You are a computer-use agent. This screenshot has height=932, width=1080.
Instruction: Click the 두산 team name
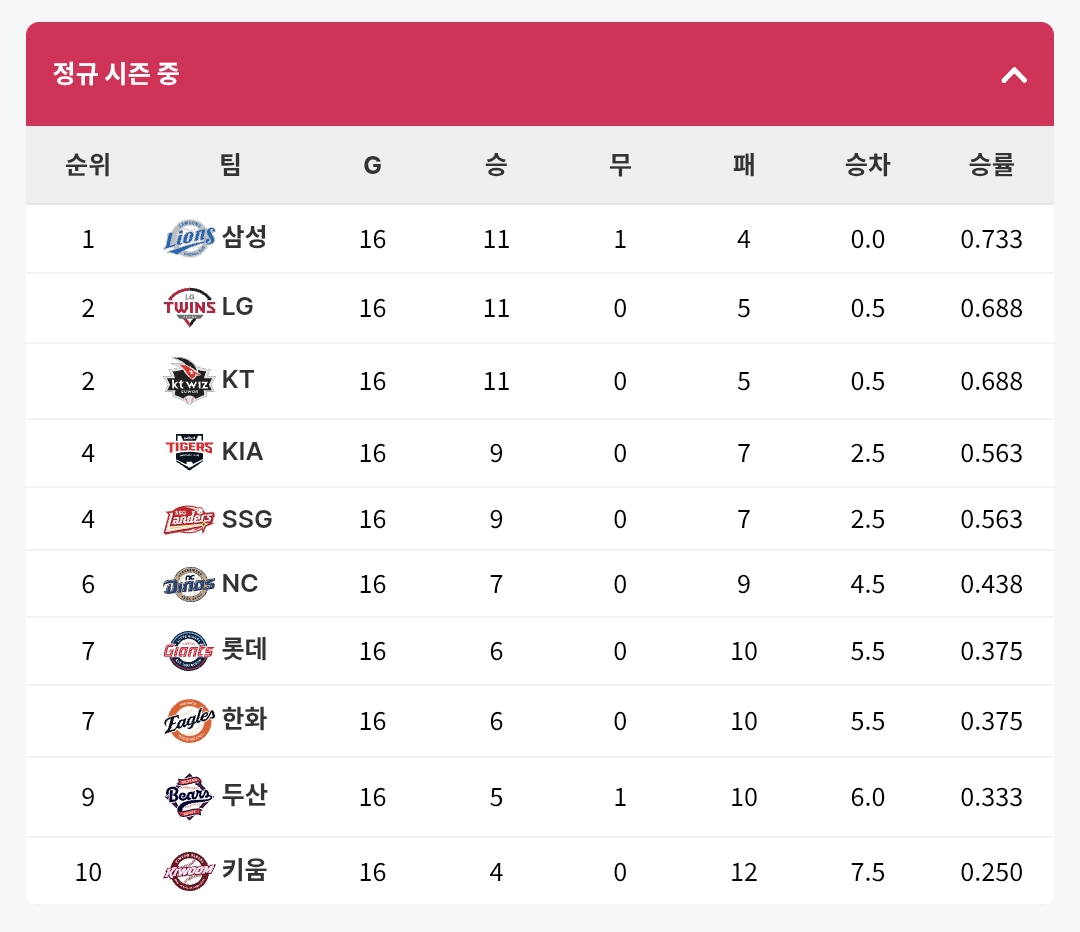245,795
